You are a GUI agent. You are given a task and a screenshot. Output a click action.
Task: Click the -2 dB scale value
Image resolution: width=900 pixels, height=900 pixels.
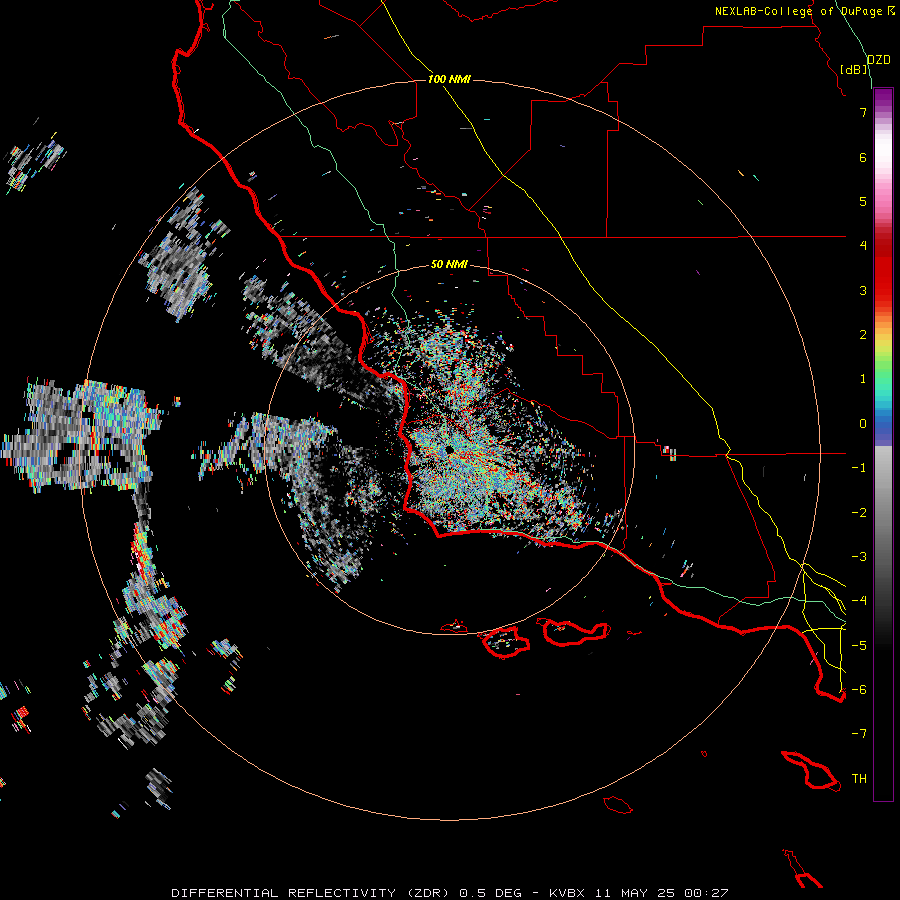click(x=859, y=513)
